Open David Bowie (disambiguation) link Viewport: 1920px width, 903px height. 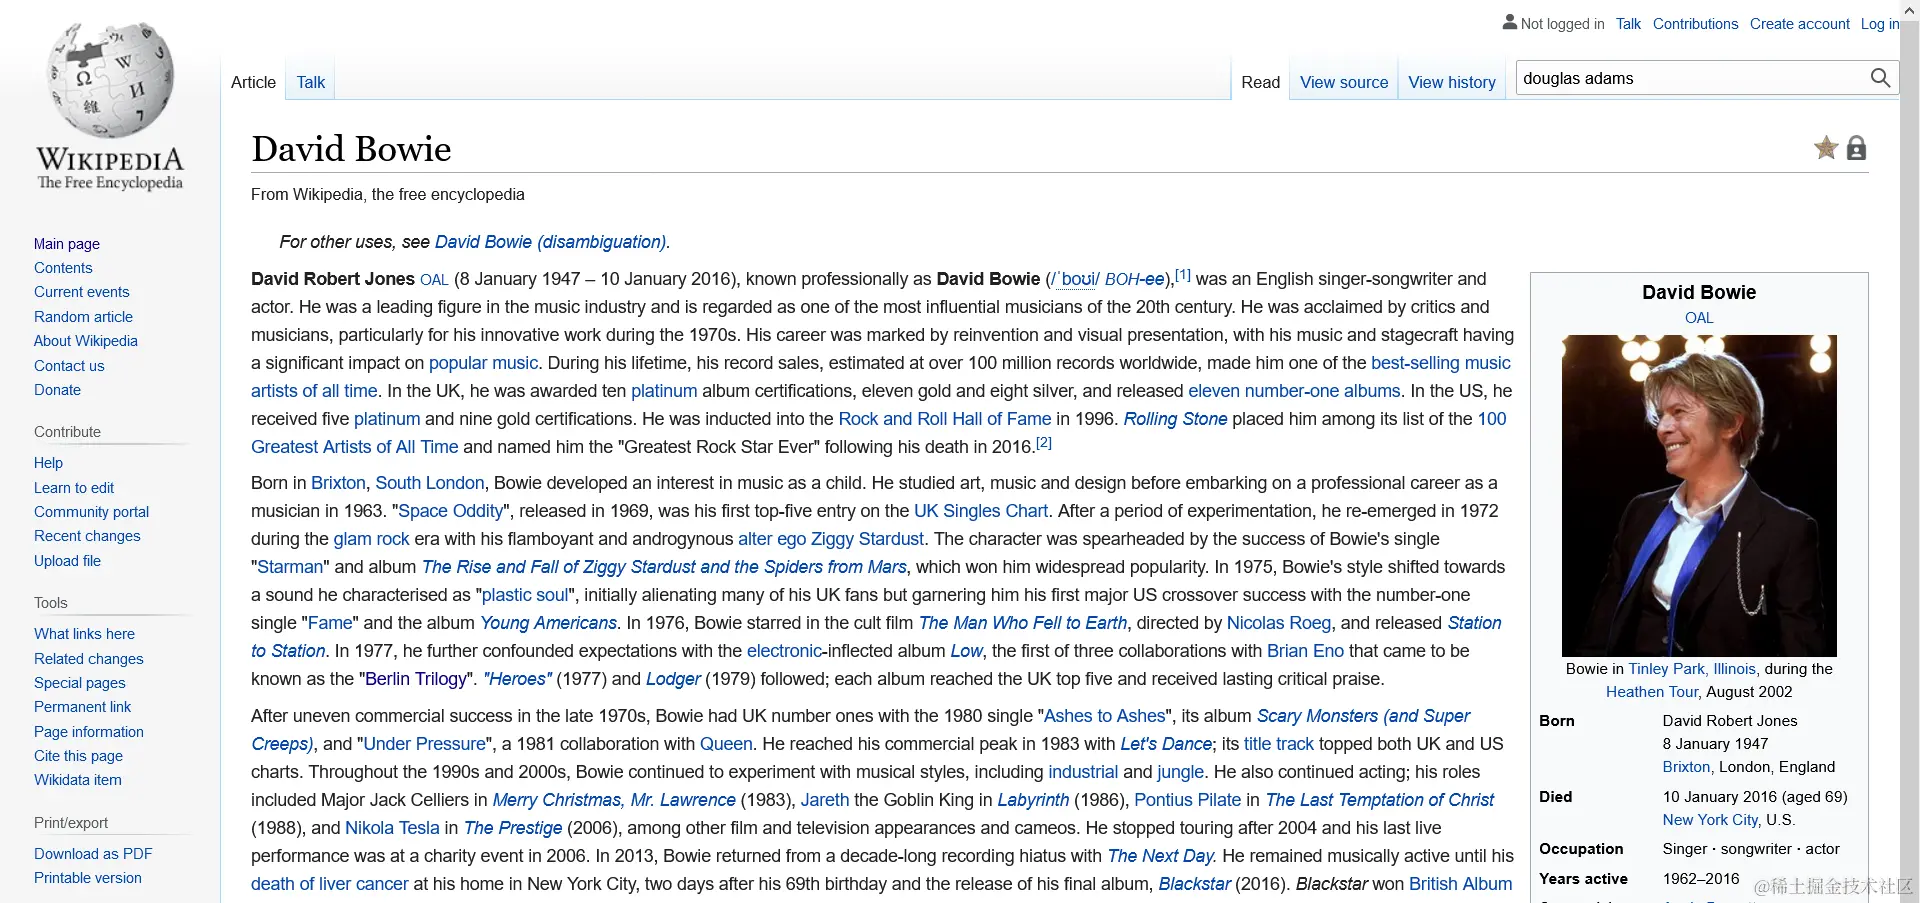tap(550, 242)
